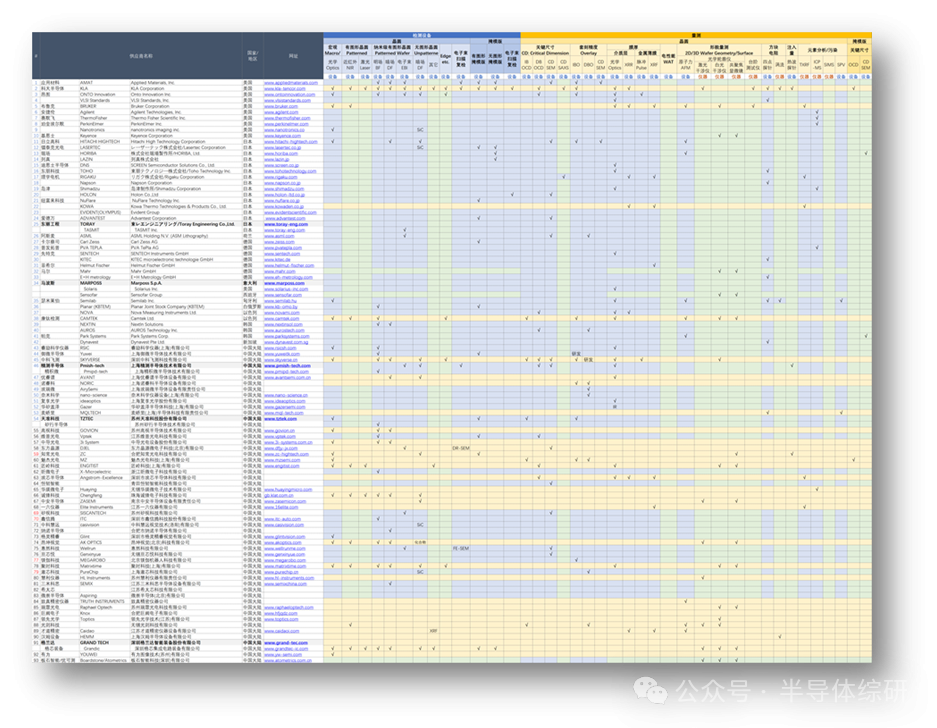Screen dimensions: 937x728
Task: Select the XRF cell in Caidao row
Action: pyautogui.click(x=433, y=631)
